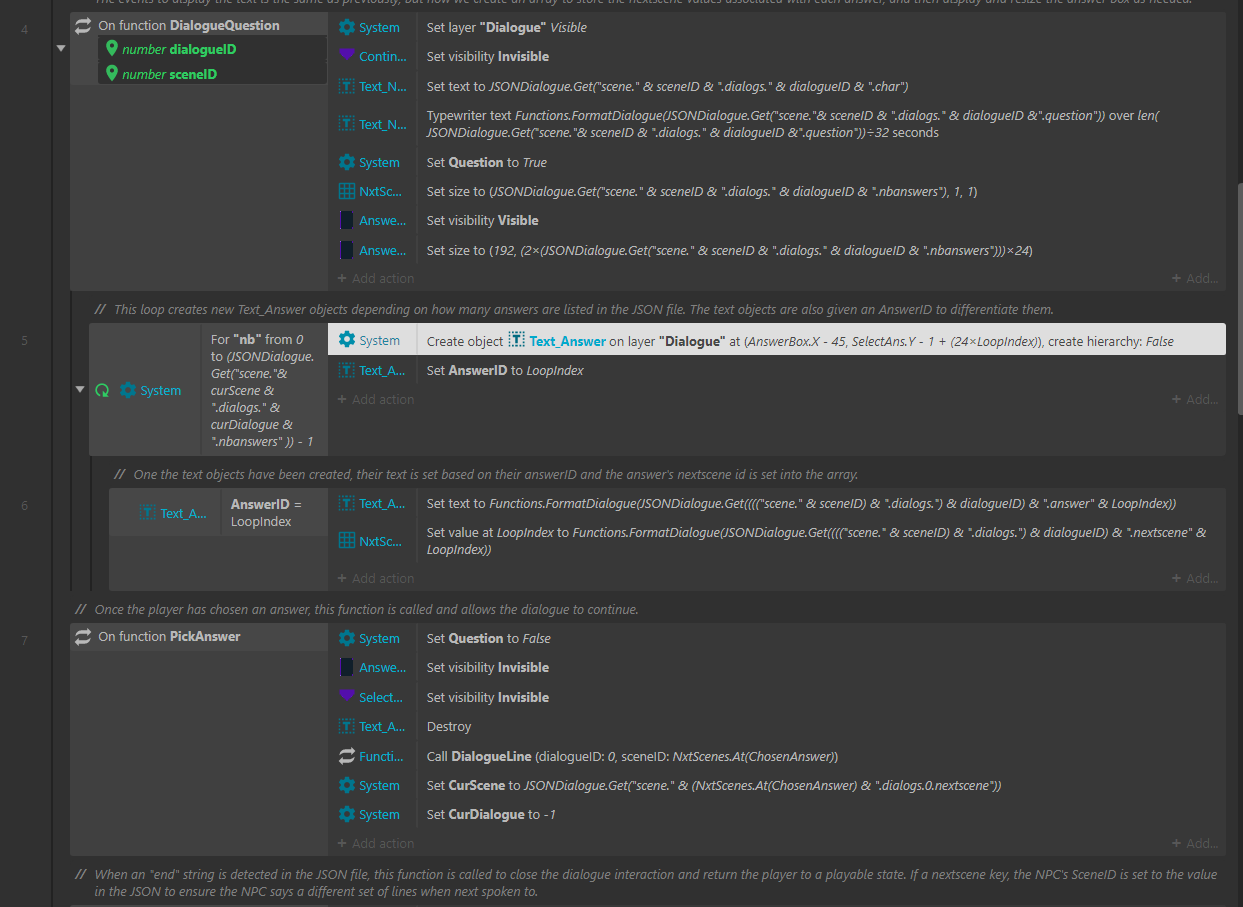Click System gear icon for Set Question to True
1243x907 pixels.
click(x=347, y=162)
